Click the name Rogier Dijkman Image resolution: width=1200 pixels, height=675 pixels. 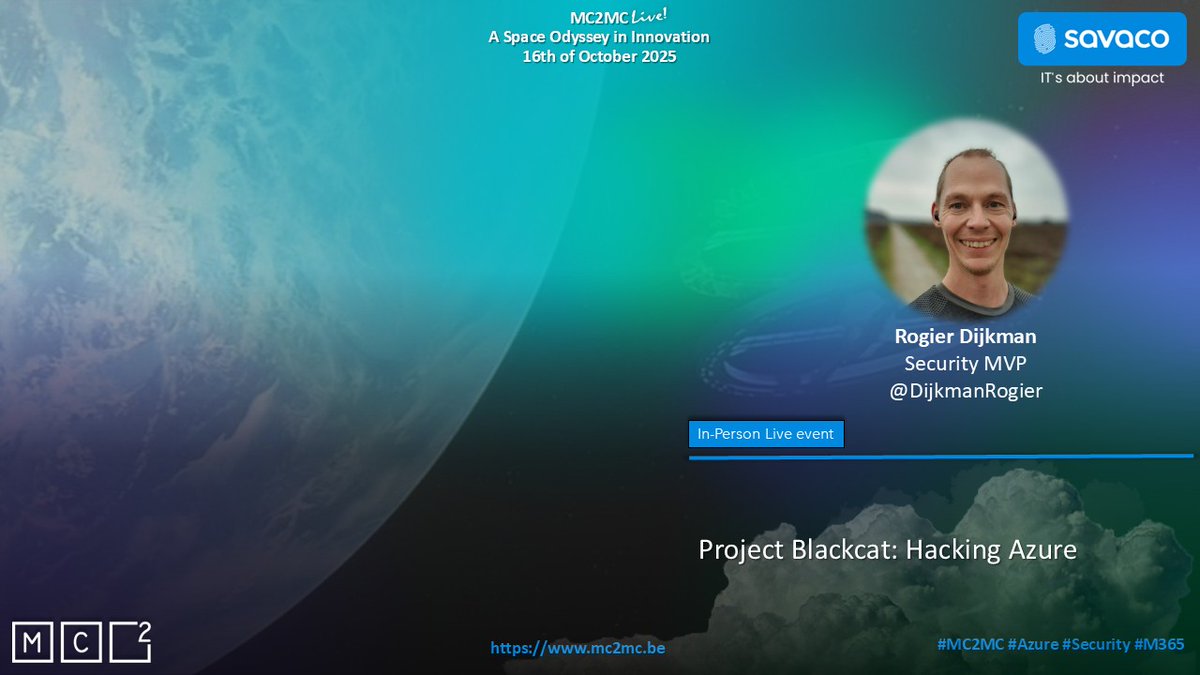965,336
